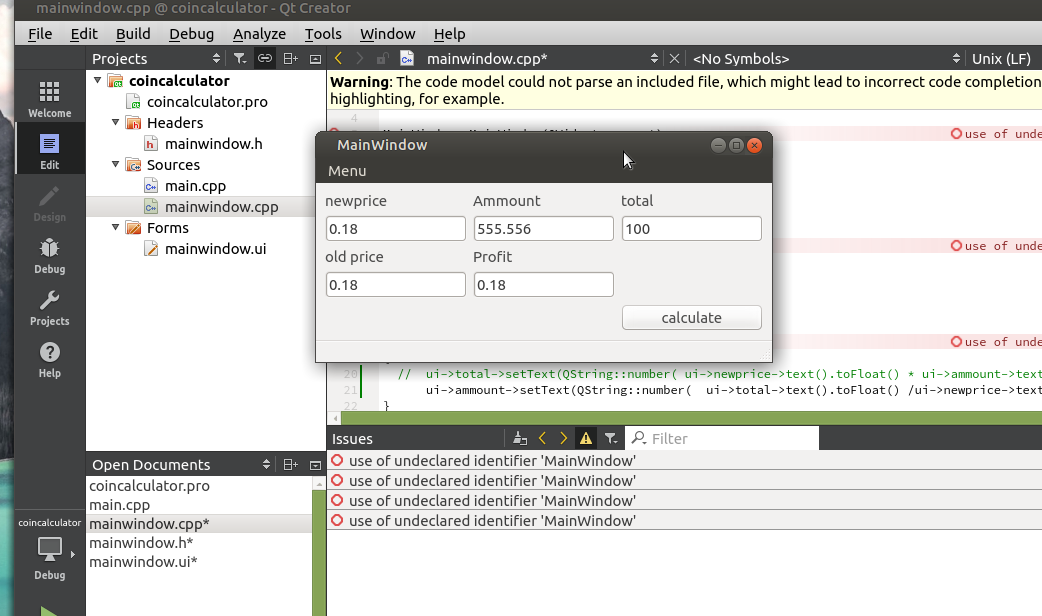Split the Projects panel

[x=290, y=58]
